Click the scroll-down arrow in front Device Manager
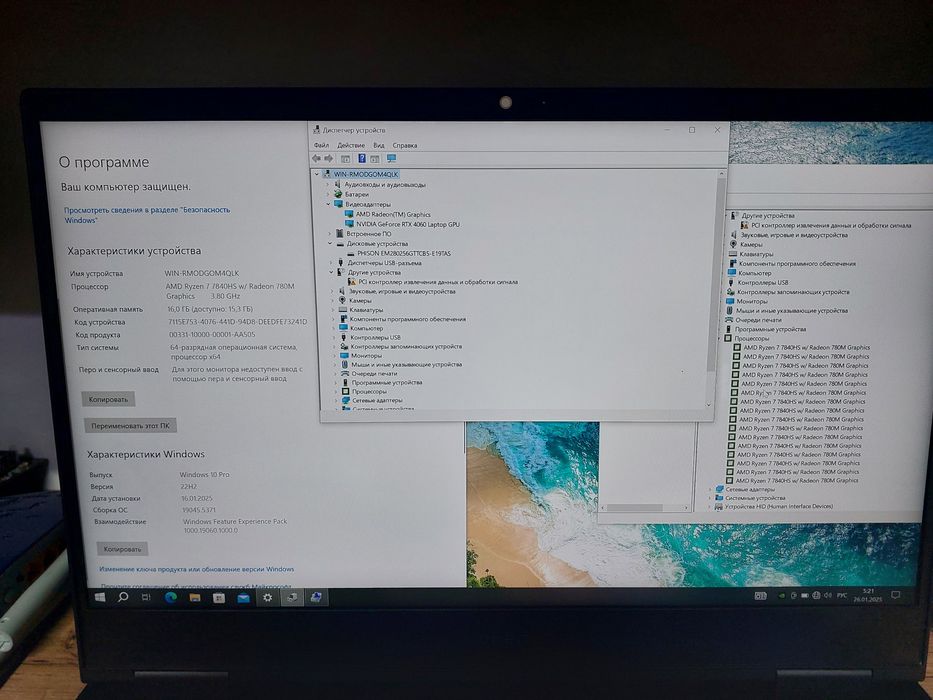This screenshot has width=933, height=700. pos(708,405)
